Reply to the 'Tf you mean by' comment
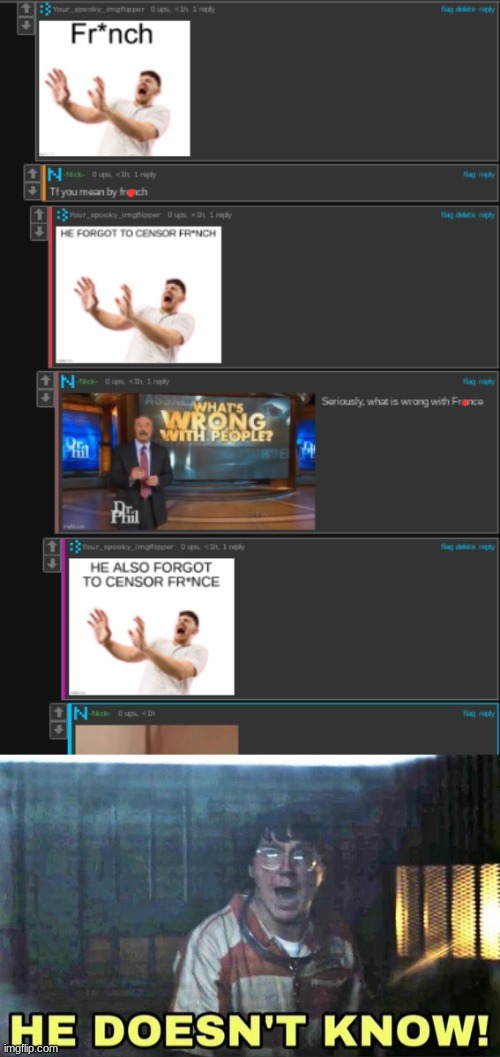The width and height of the screenshot is (500, 1057). tap(487, 175)
